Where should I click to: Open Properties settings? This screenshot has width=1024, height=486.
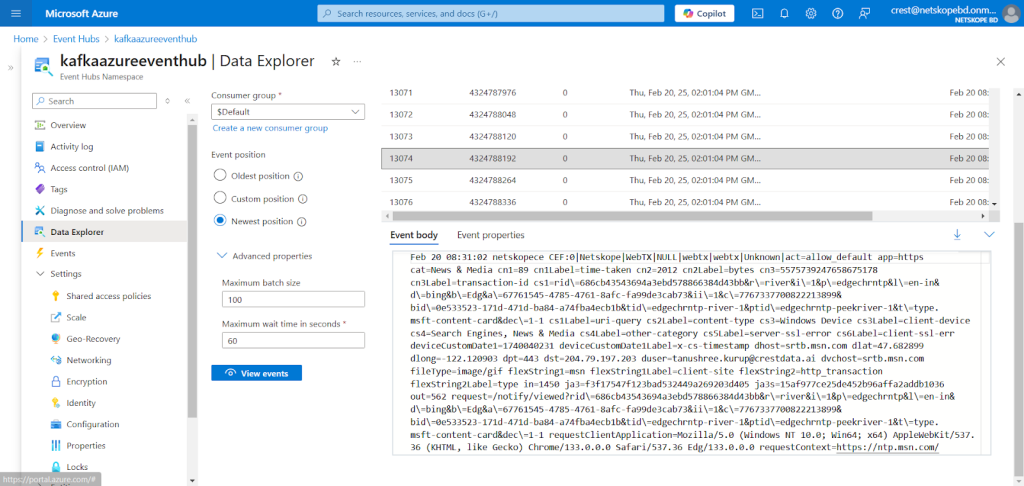coord(86,446)
